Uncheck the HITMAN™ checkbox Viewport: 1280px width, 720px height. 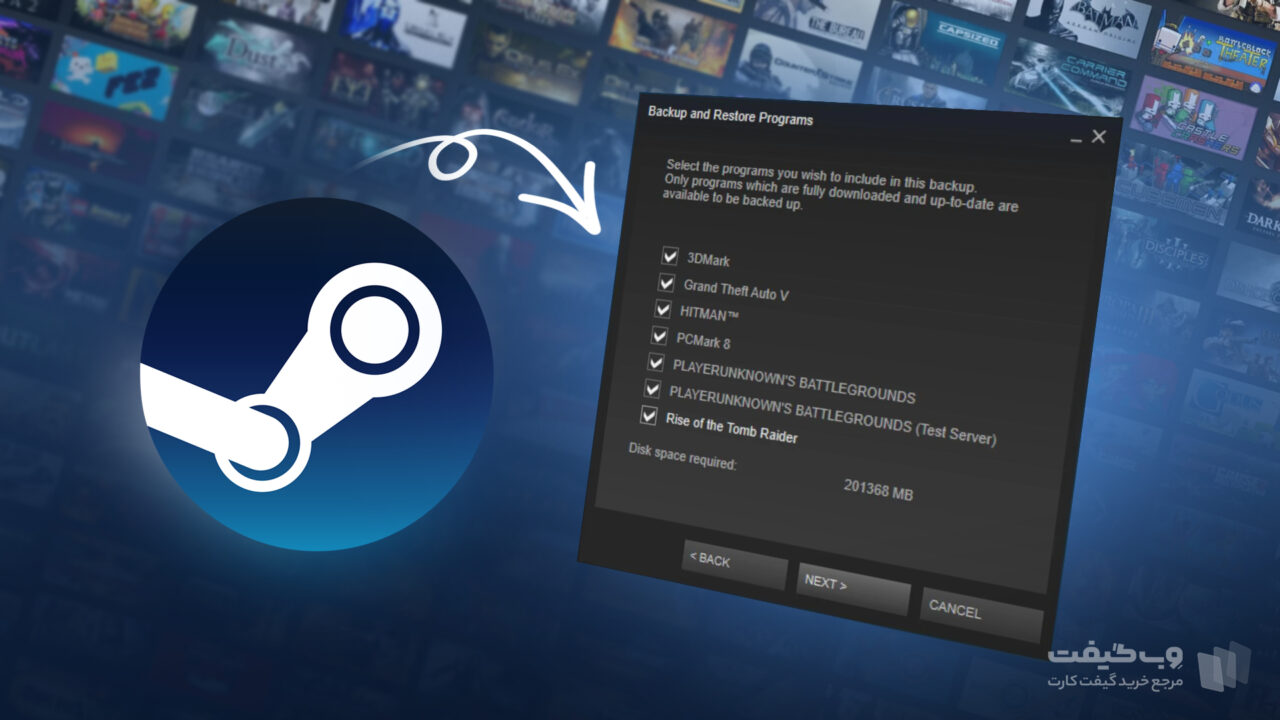point(663,309)
